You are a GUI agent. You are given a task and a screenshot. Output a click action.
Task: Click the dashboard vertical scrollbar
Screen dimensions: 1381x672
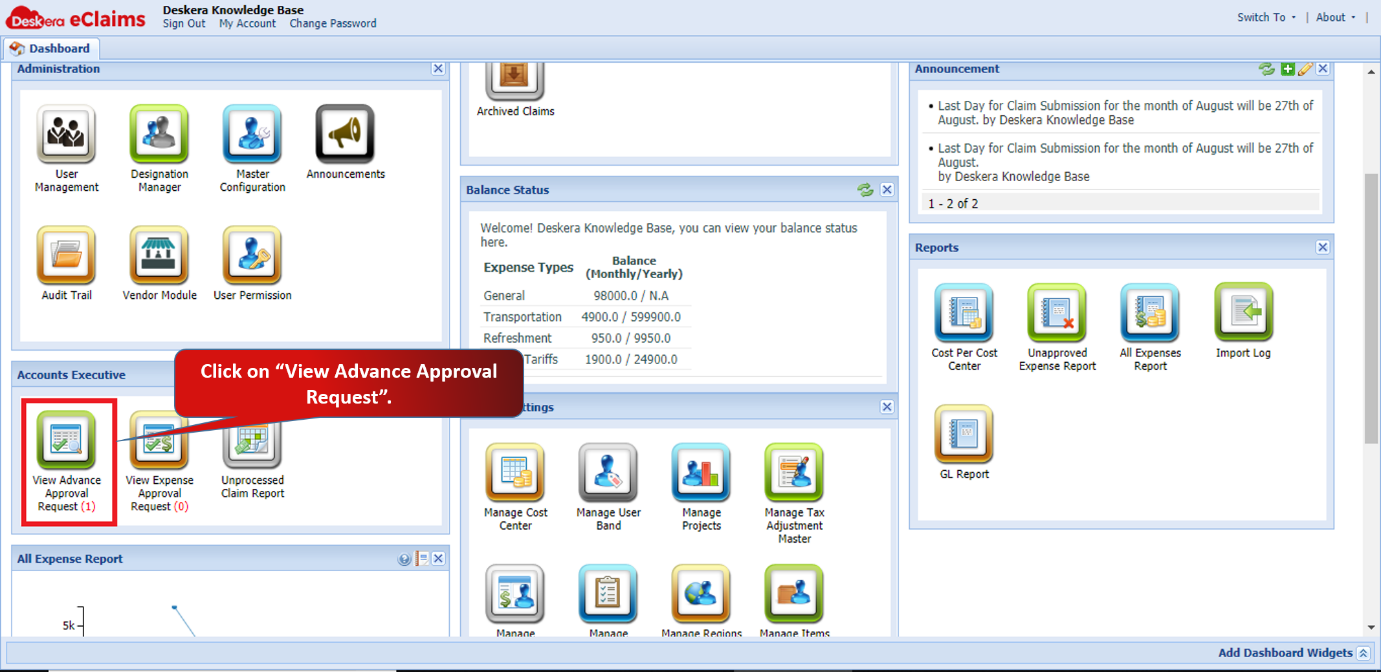click(x=1371, y=308)
